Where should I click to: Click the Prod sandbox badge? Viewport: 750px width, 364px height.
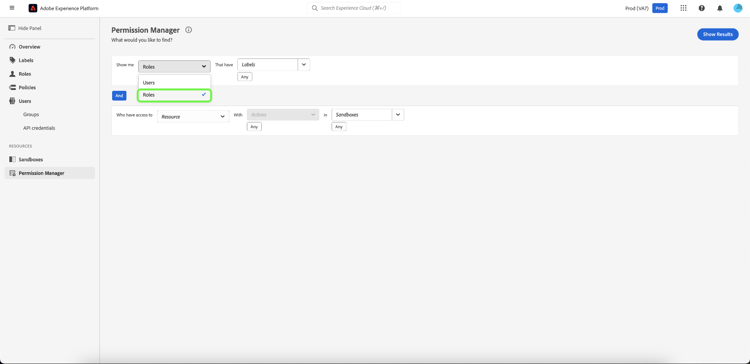point(660,8)
